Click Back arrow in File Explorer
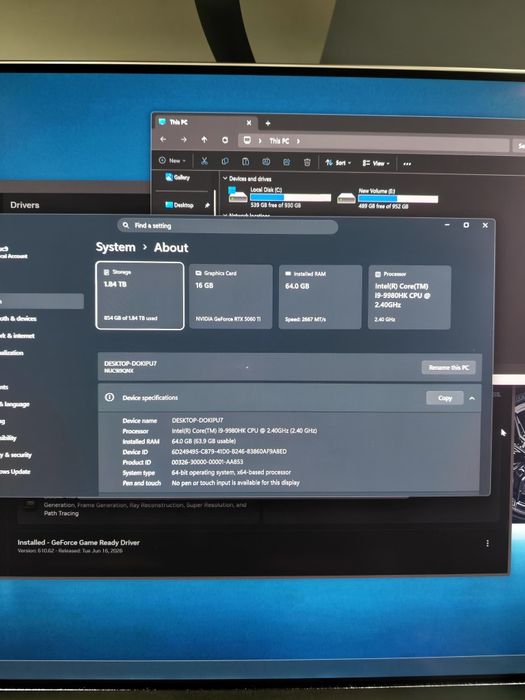 point(163,139)
